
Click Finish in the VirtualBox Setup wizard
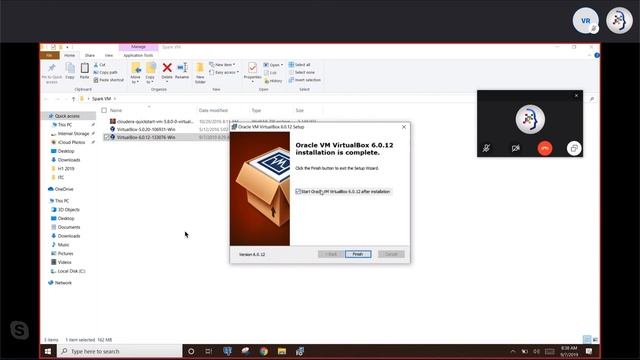[358, 254]
